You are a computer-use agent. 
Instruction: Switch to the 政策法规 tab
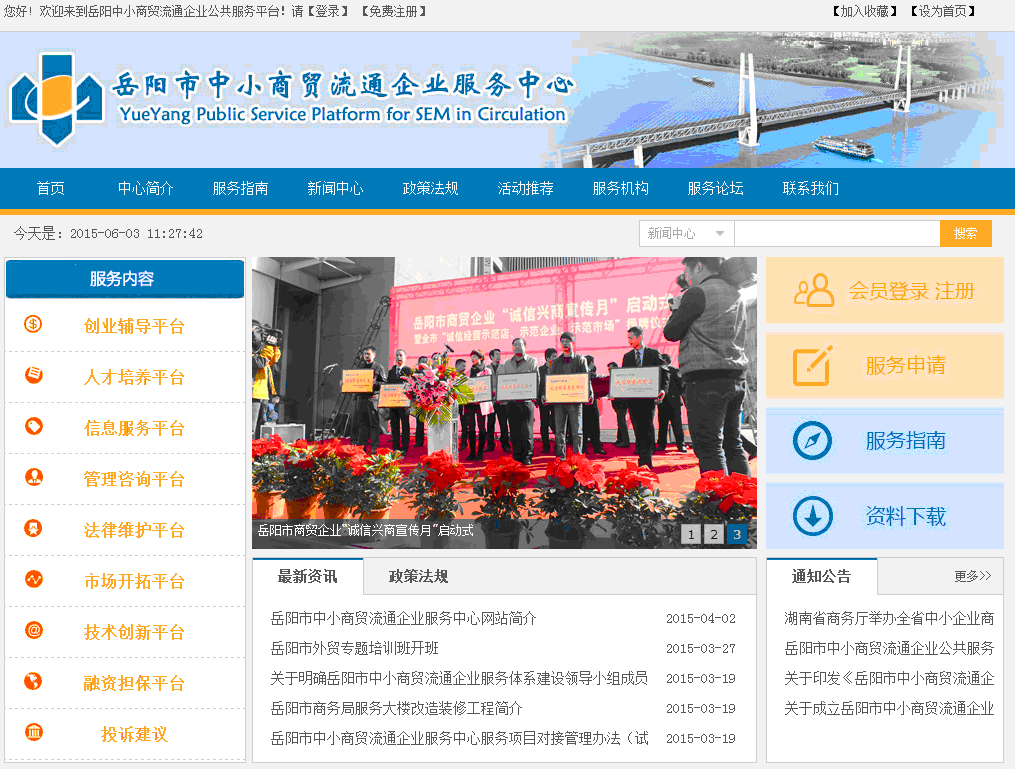pos(418,576)
